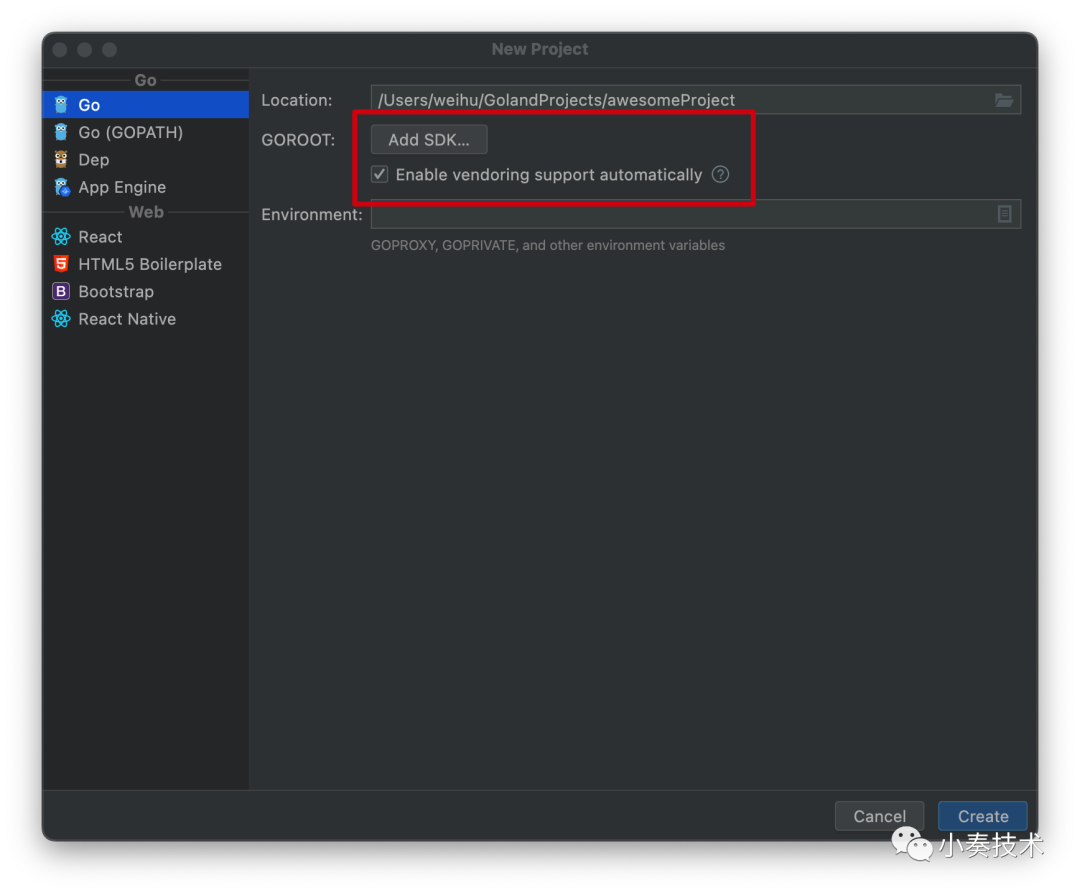The width and height of the screenshot is (1080, 893).
Task: Create the new project
Action: 983,816
